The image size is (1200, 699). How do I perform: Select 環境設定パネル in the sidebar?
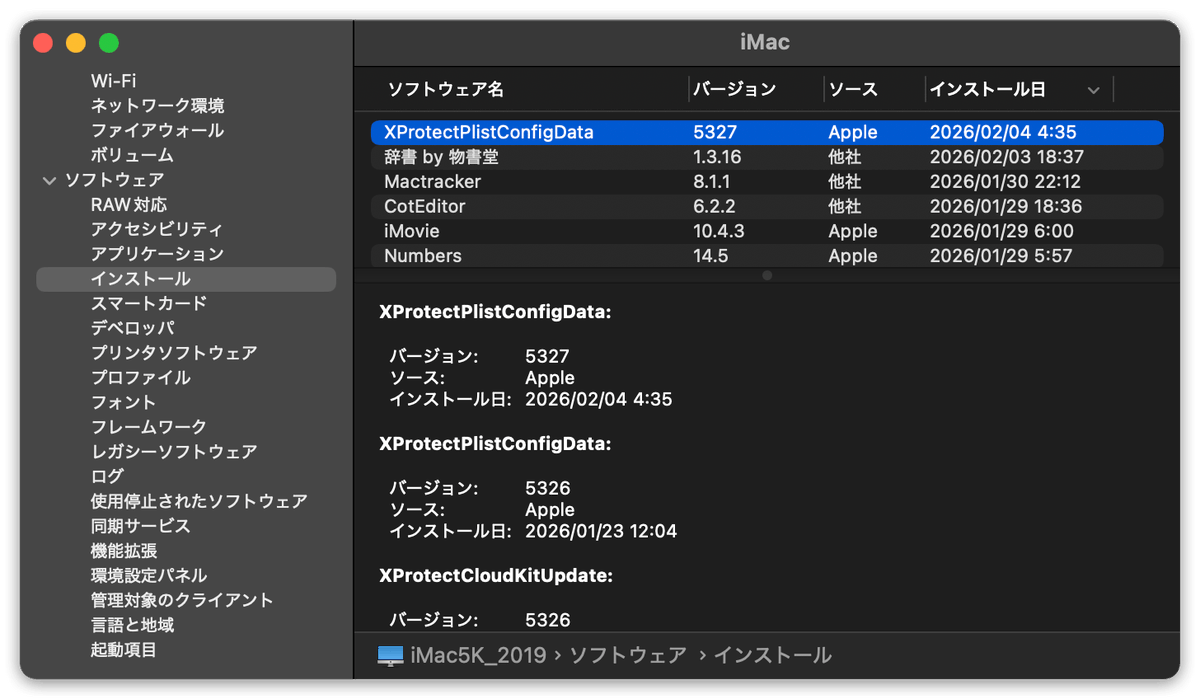(x=149, y=576)
